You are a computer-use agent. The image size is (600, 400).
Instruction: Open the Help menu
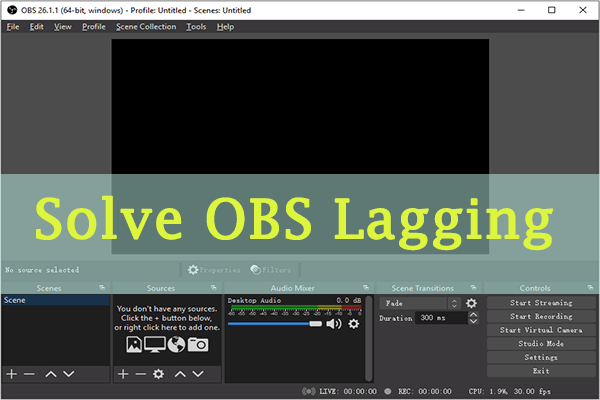[x=225, y=27]
